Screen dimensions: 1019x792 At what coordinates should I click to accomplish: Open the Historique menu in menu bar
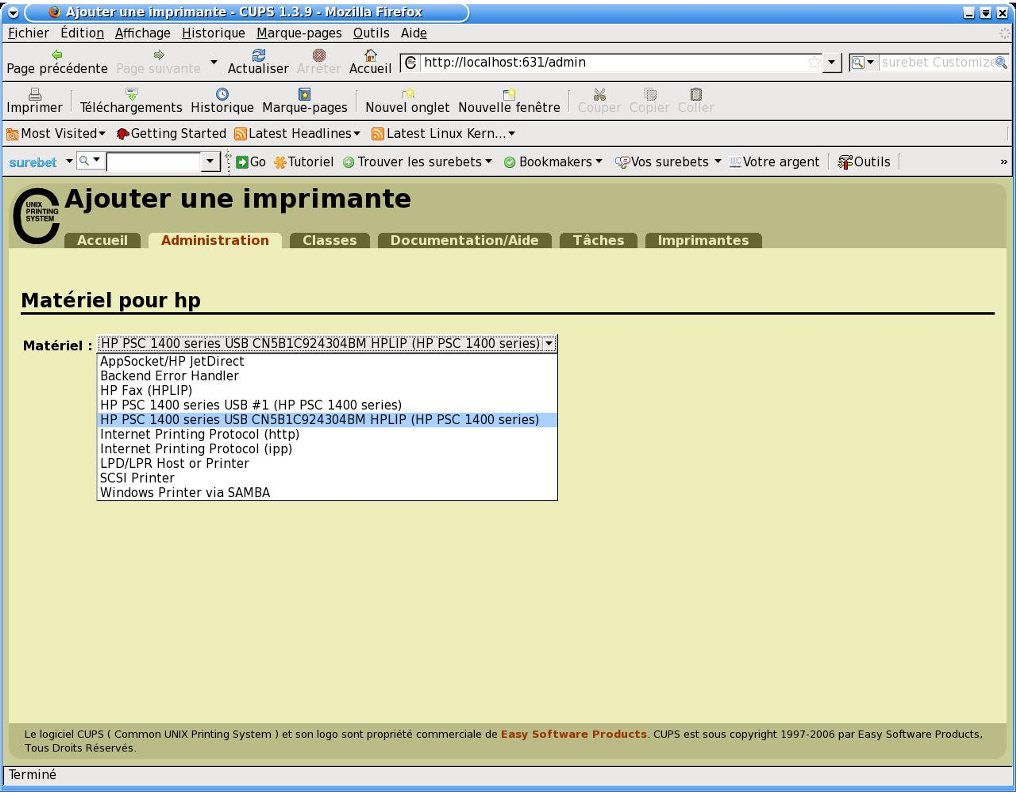click(x=213, y=33)
